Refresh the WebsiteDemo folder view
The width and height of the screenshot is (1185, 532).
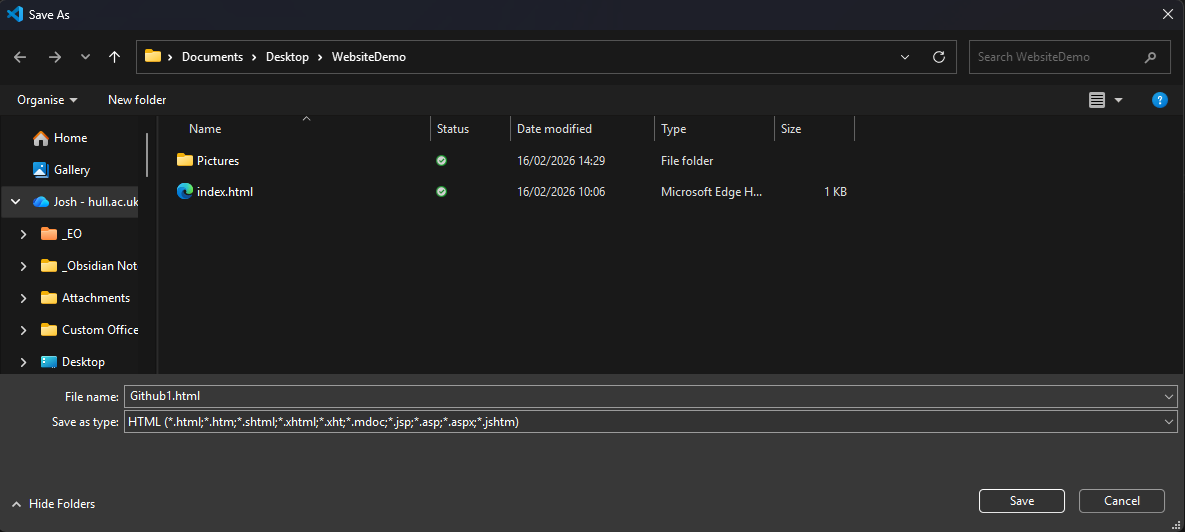939,57
